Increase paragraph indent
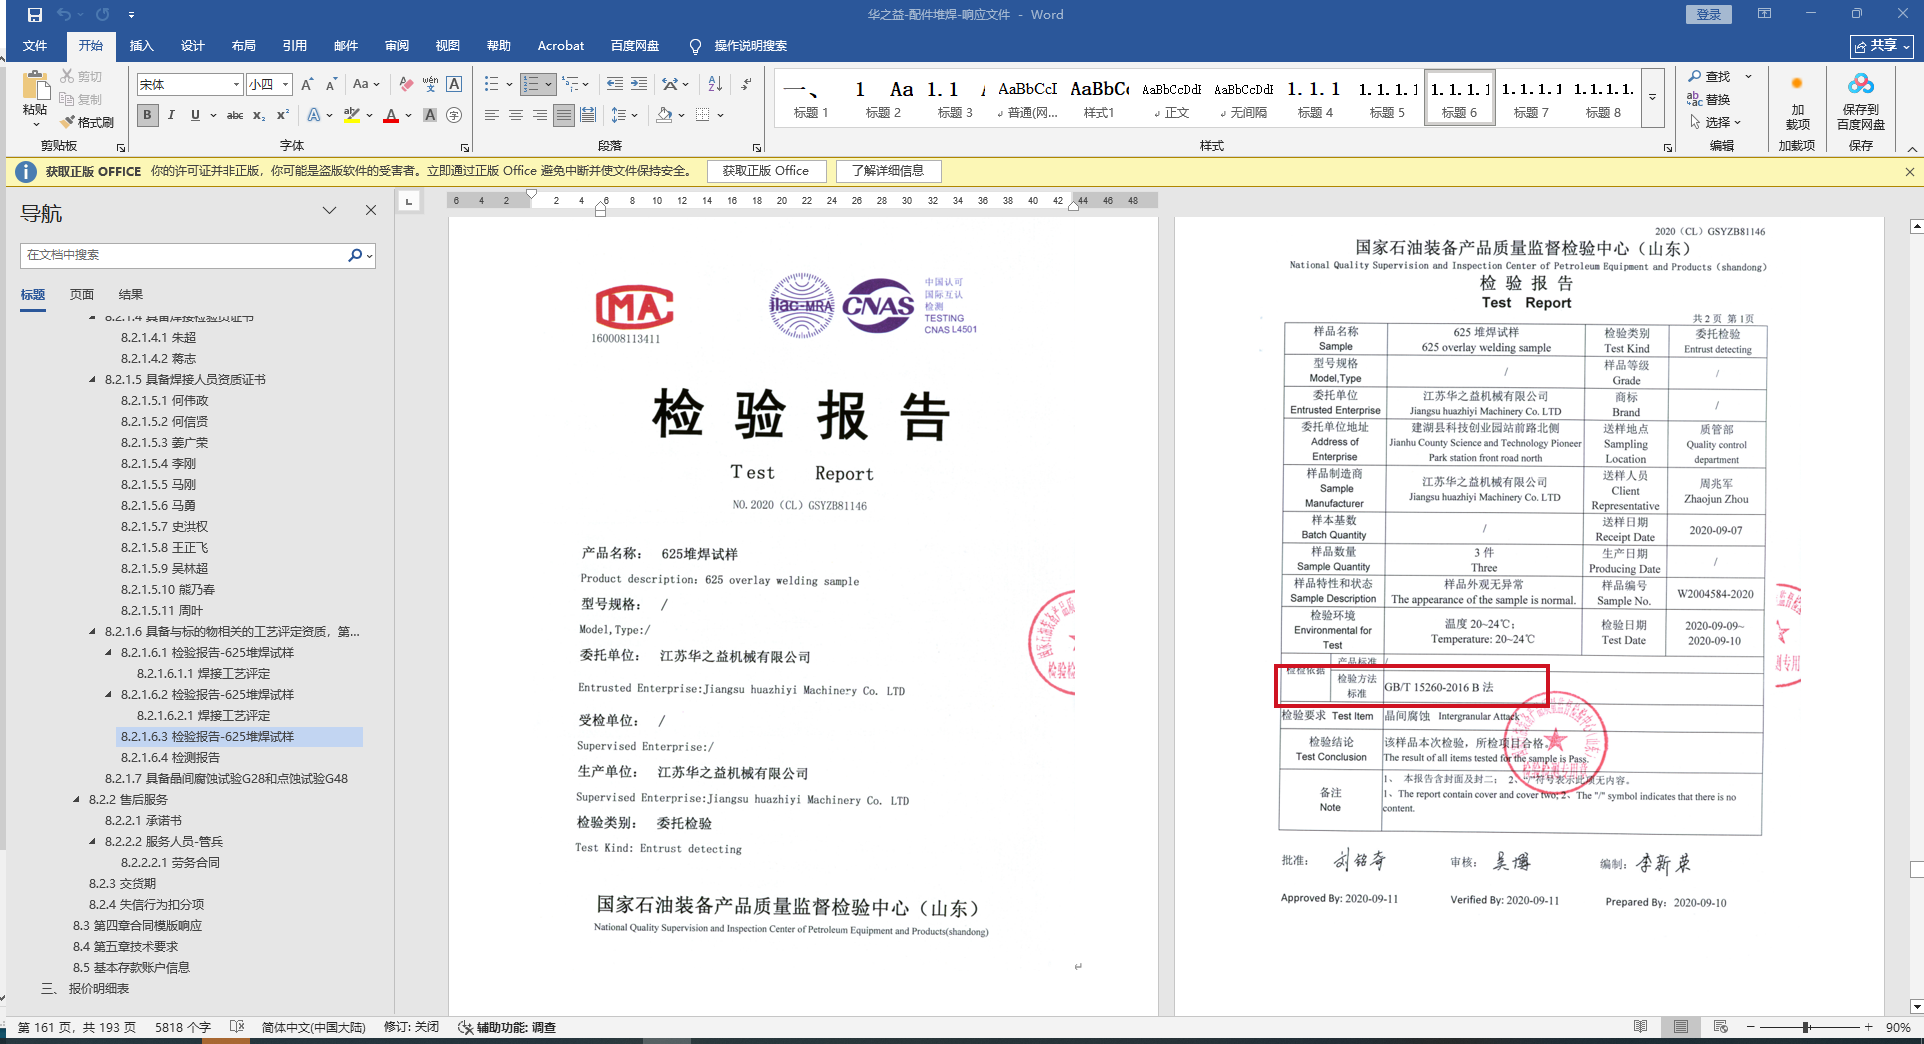The height and width of the screenshot is (1044, 1924). pyautogui.click(x=639, y=84)
